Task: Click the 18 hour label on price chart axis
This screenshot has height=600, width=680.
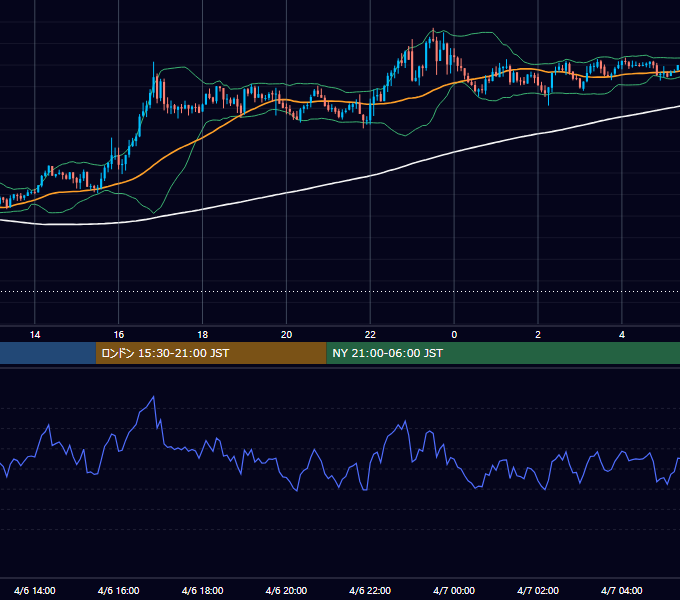Action: tap(203, 335)
